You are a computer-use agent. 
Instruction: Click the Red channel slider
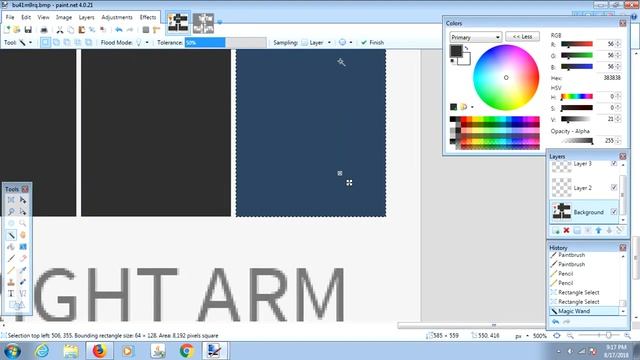577,44
